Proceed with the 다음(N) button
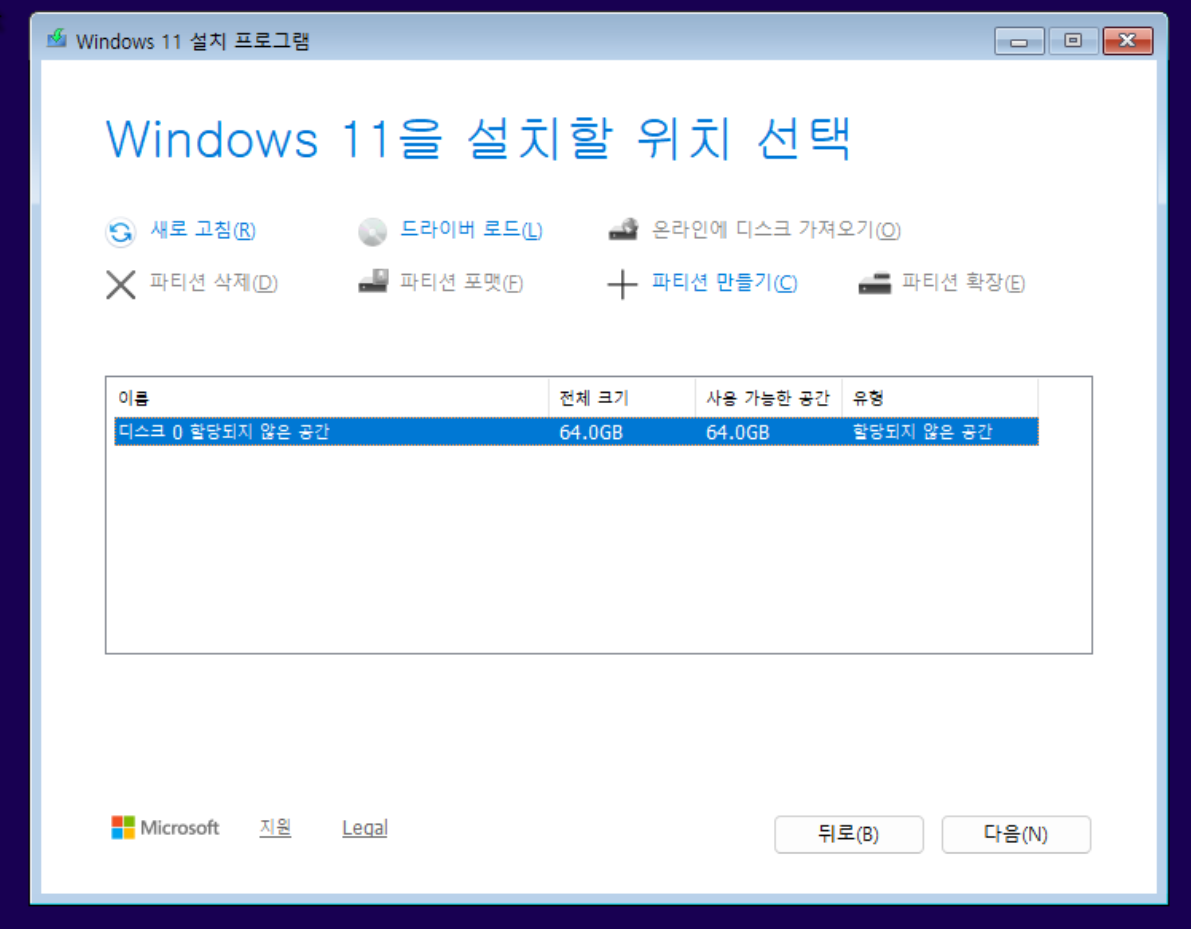The image size is (1191, 929). pyautogui.click(x=1016, y=834)
